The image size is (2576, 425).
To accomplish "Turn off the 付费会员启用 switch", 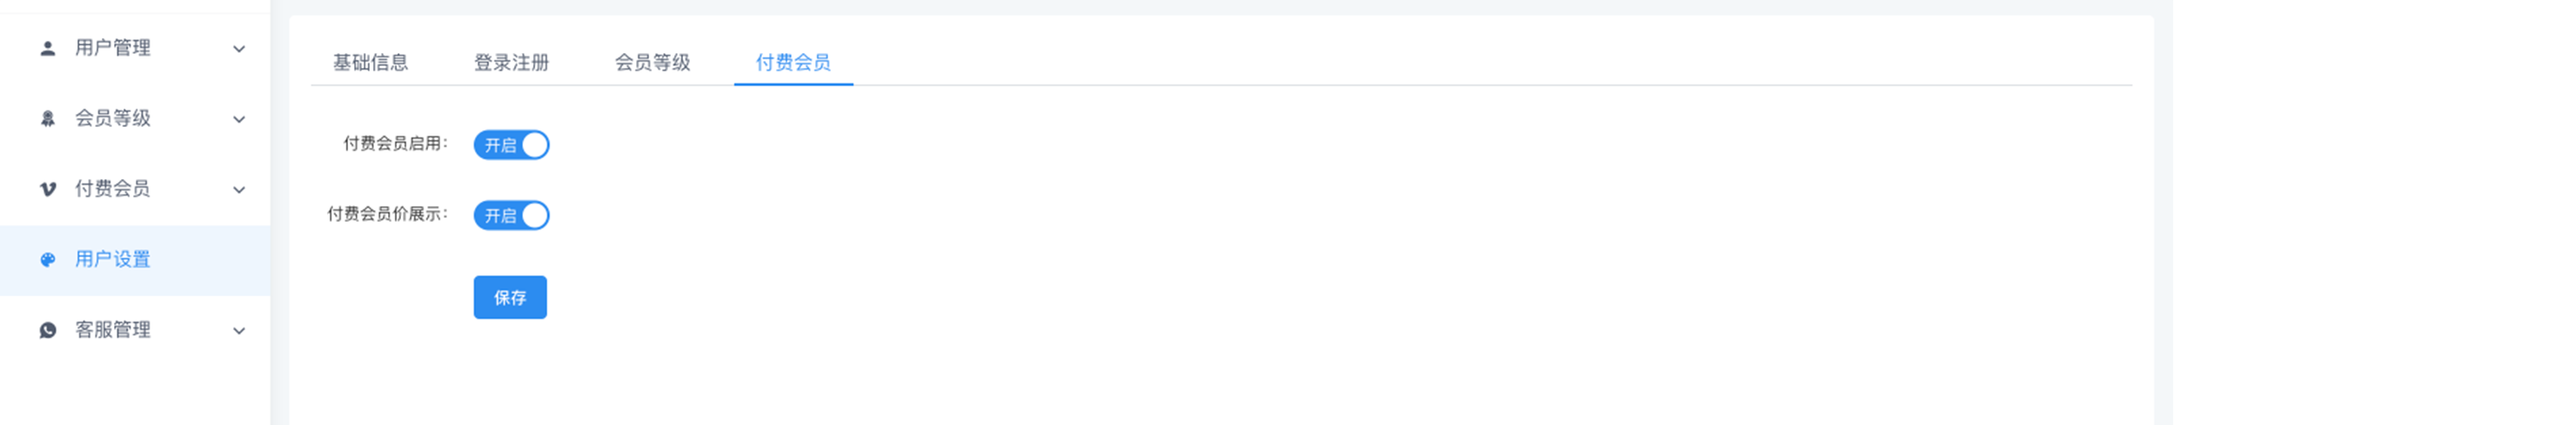I will pyautogui.click(x=511, y=145).
